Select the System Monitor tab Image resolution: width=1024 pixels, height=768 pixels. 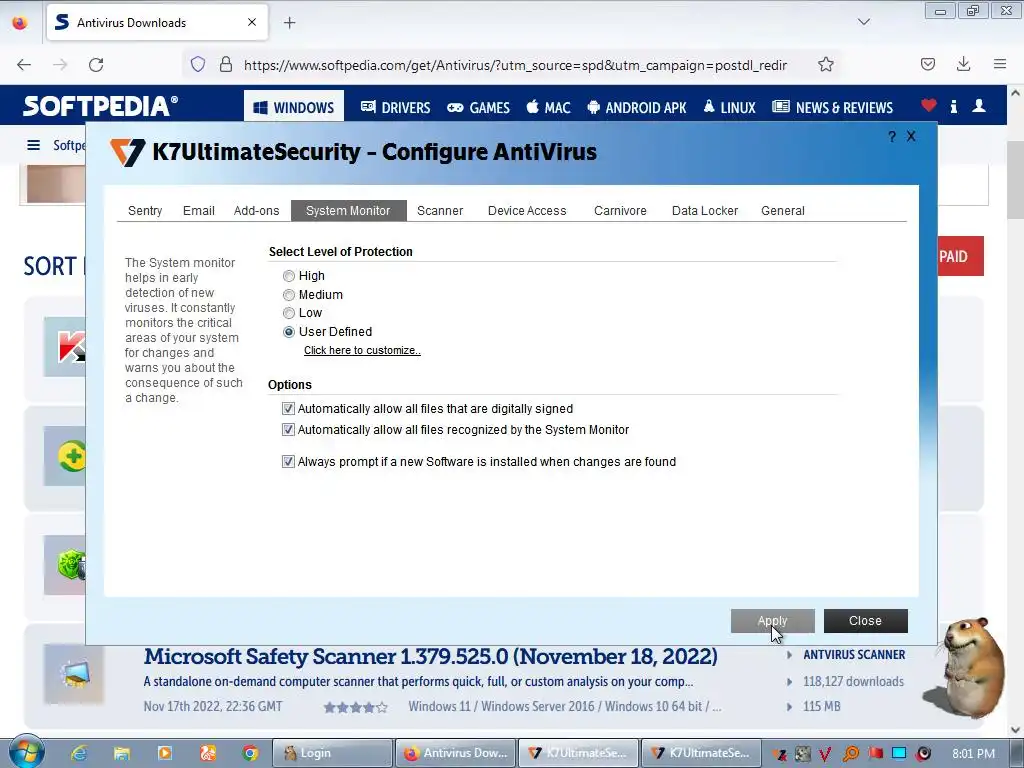pyautogui.click(x=349, y=211)
